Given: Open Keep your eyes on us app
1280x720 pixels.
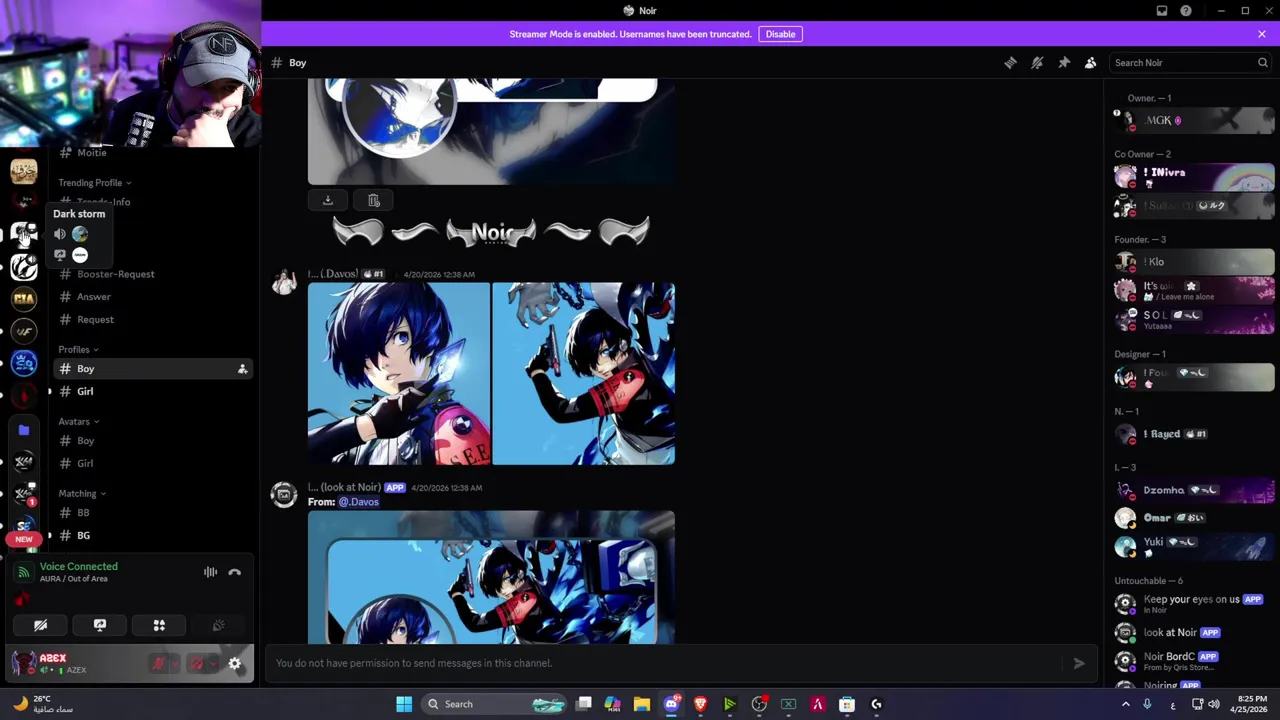Looking at the screenshot, I should click(x=1193, y=604).
